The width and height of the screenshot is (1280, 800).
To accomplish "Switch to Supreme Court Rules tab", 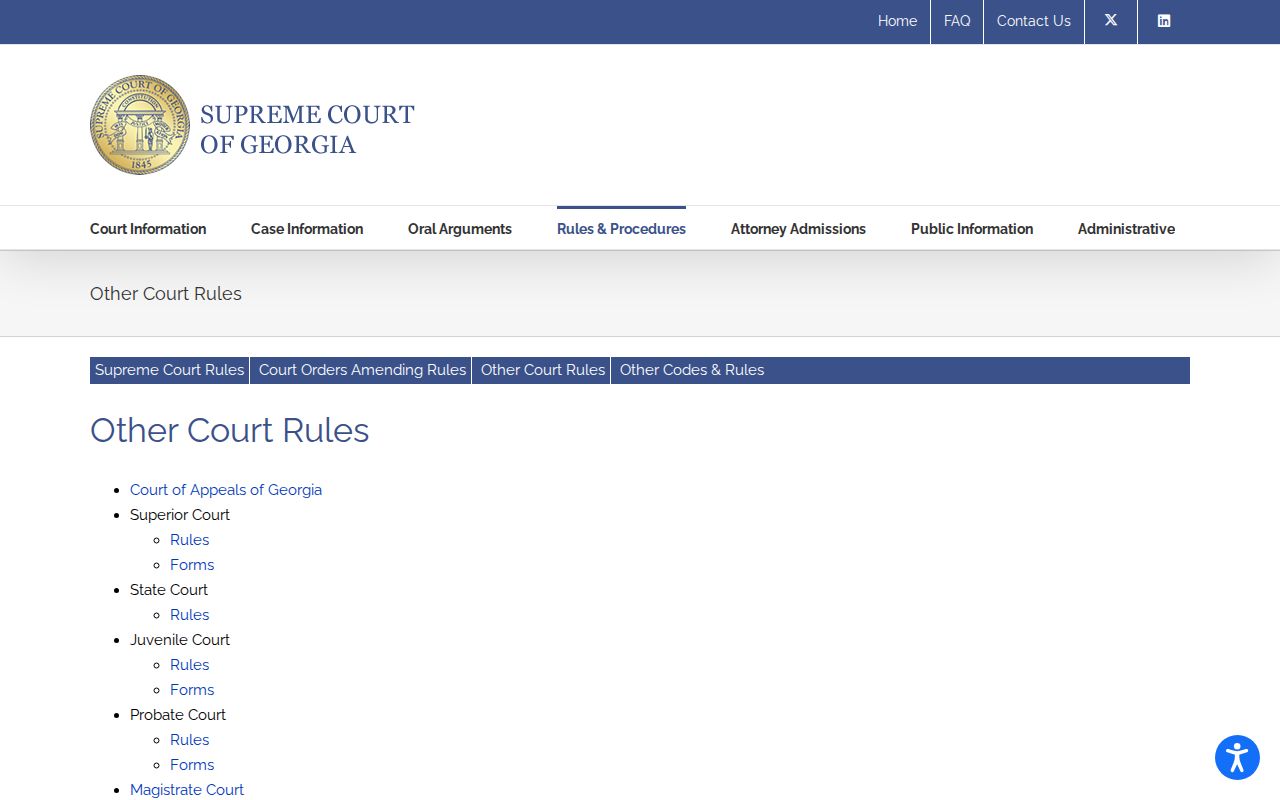I will pyautogui.click(x=170, y=370).
